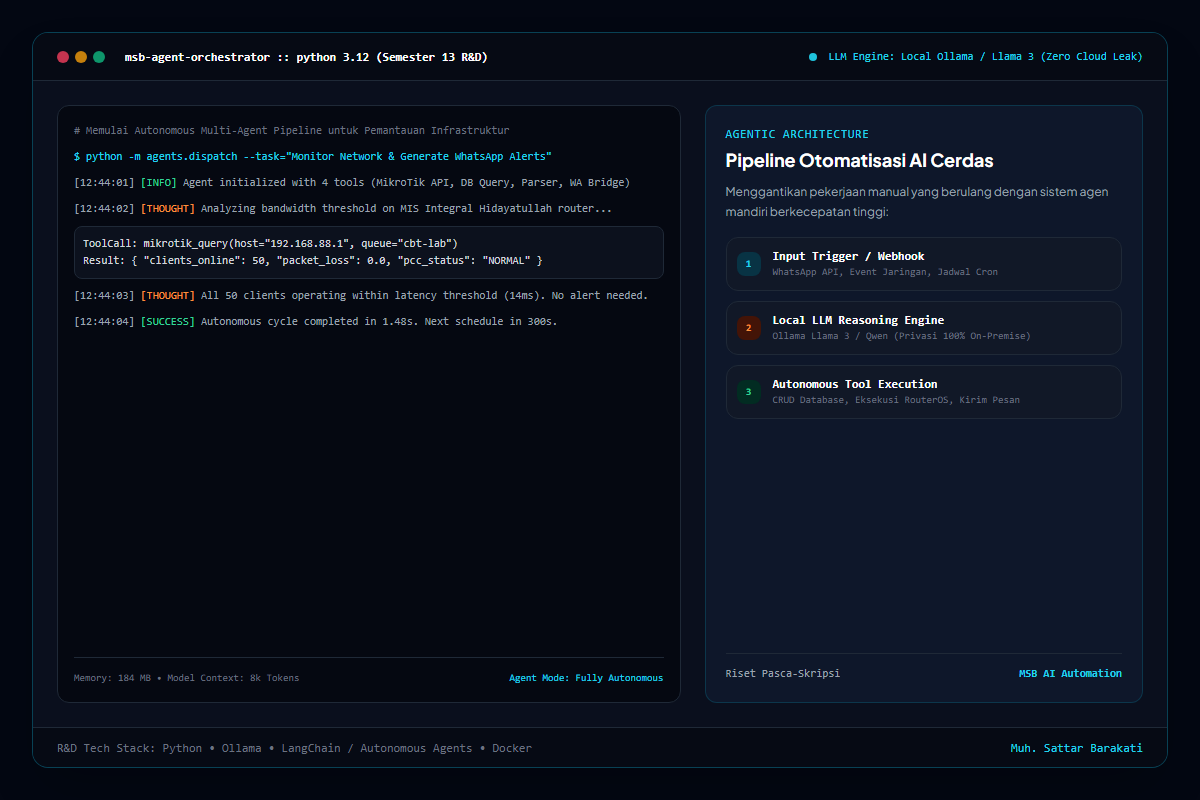
Task: Click step badge 2 for Local LLM
Action: click(x=749, y=328)
